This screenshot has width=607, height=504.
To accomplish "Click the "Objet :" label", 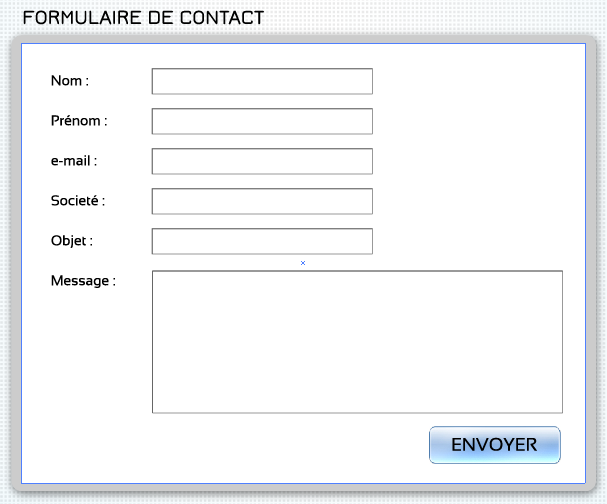I will click(72, 240).
